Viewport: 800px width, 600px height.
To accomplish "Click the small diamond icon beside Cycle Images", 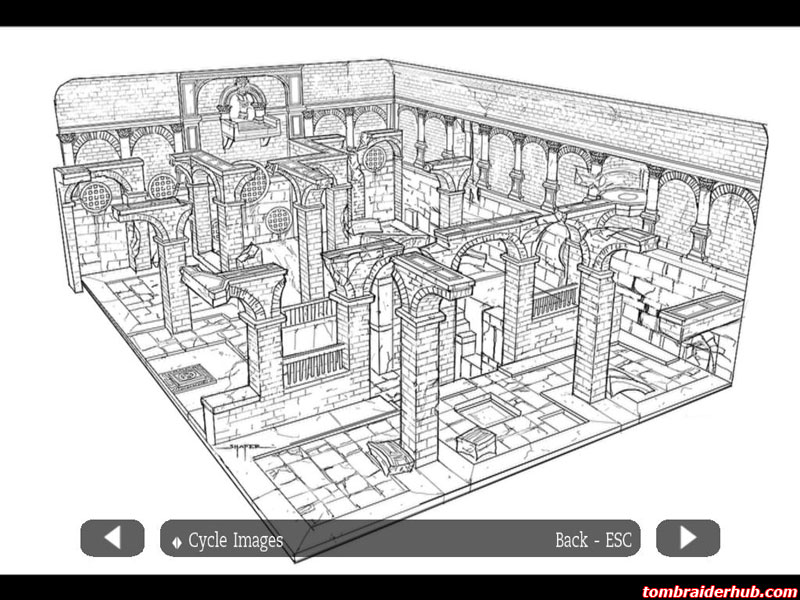I will [177, 542].
